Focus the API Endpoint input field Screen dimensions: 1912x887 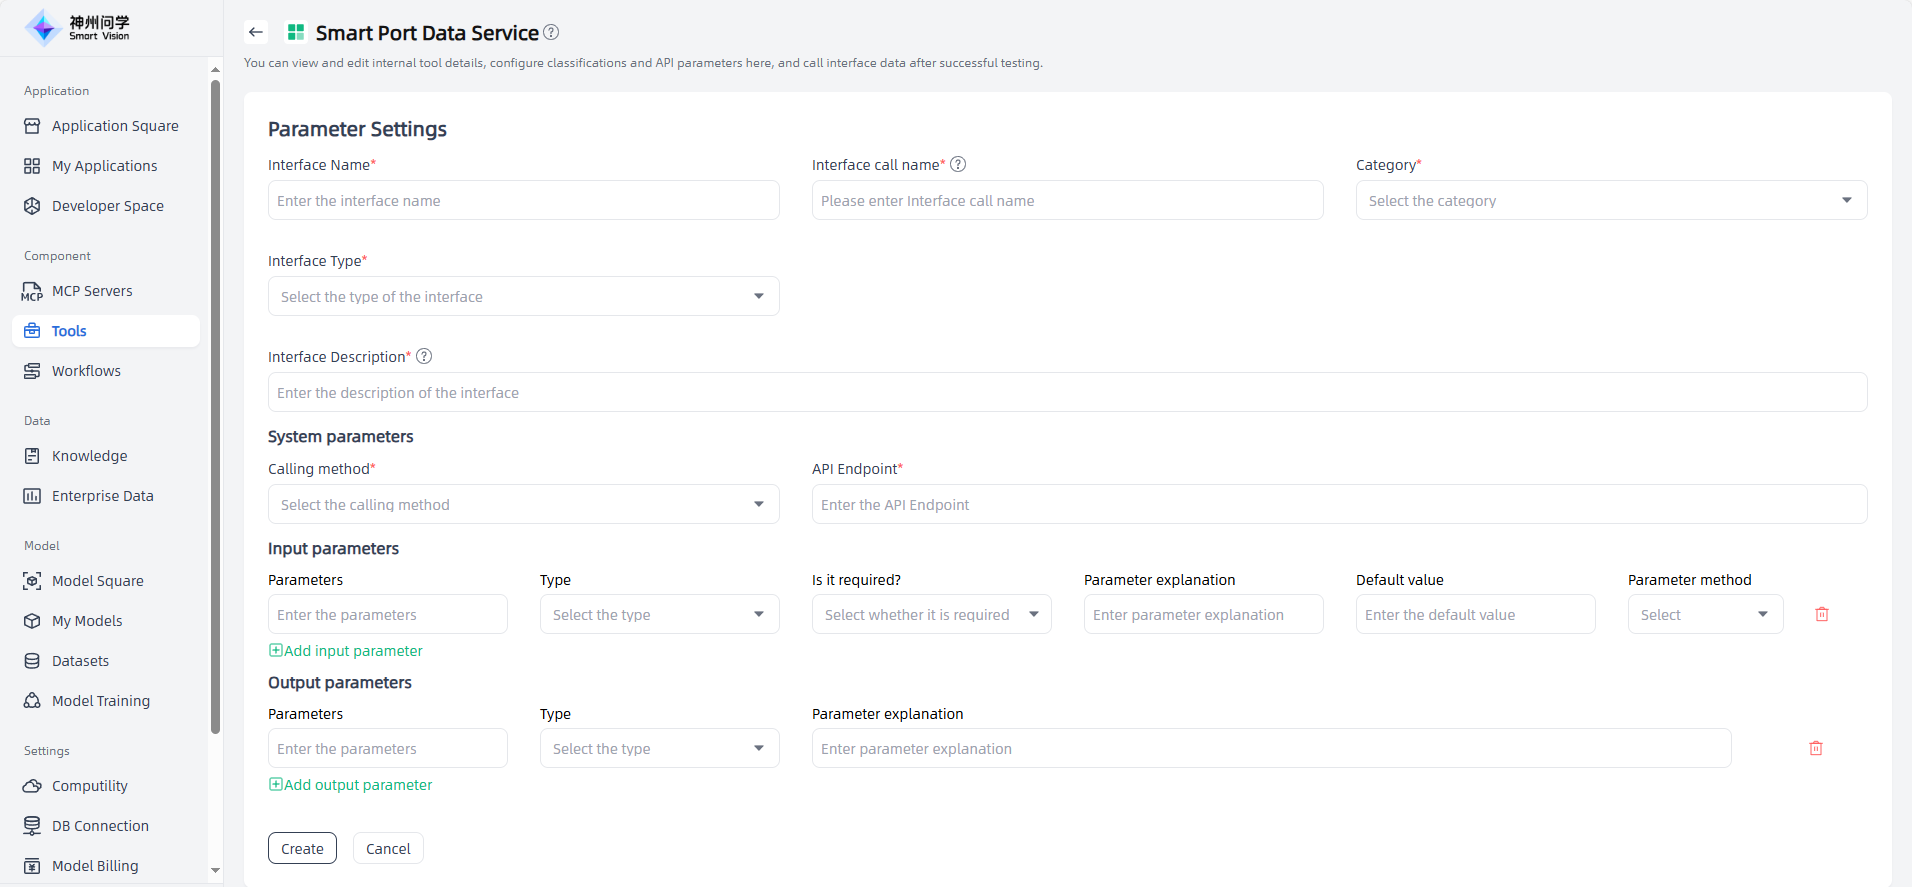(1338, 504)
